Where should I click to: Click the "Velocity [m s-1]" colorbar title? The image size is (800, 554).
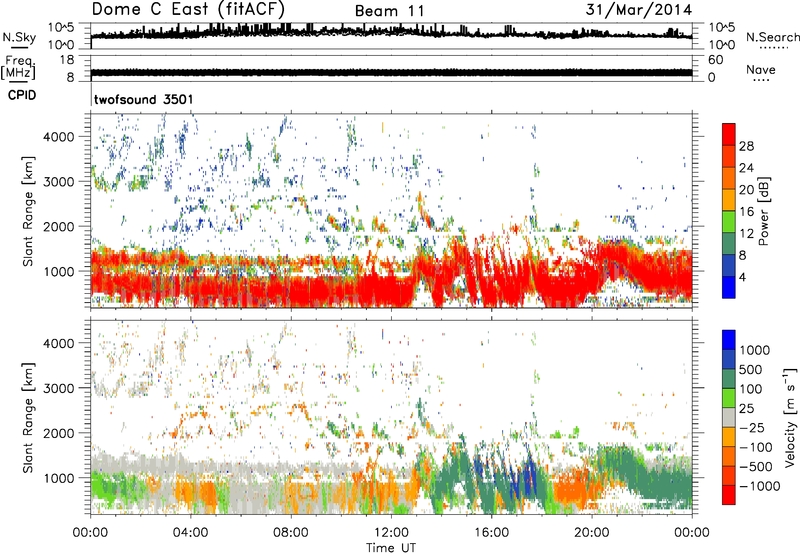pyautogui.click(x=790, y=416)
